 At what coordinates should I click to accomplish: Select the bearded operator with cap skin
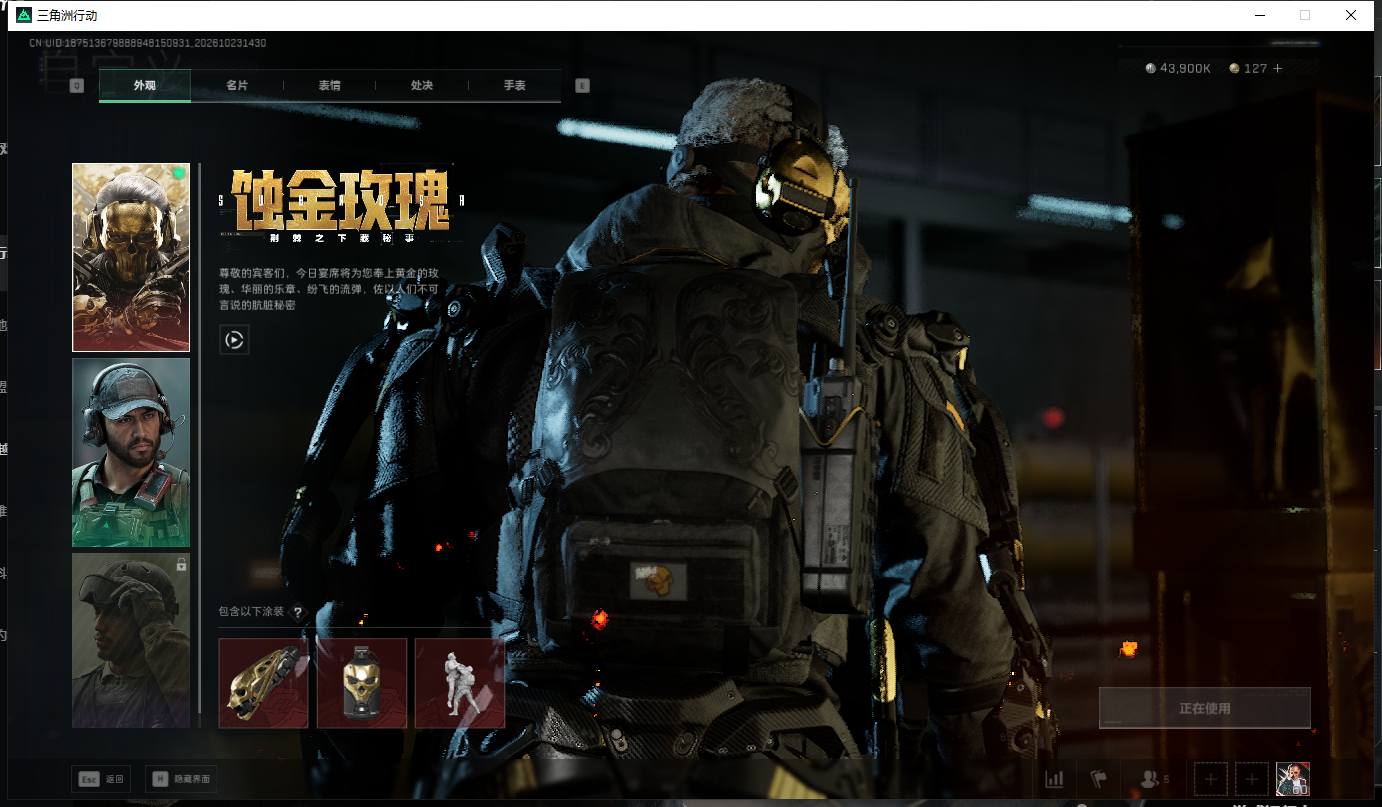(131, 453)
